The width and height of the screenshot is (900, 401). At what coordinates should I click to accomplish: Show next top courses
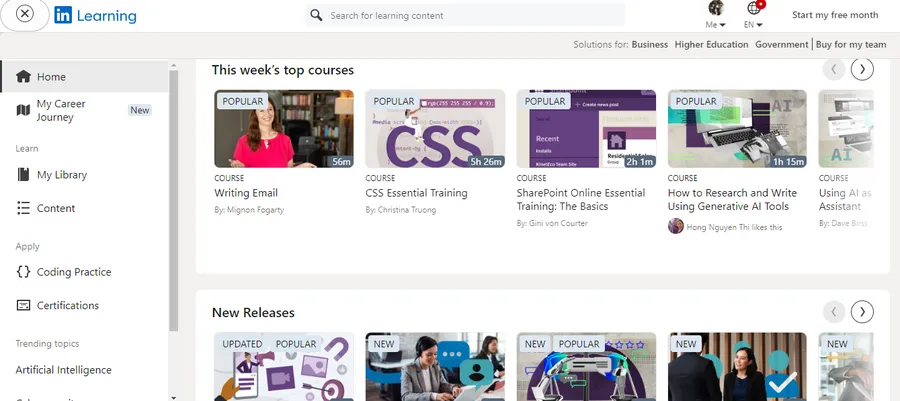862,69
